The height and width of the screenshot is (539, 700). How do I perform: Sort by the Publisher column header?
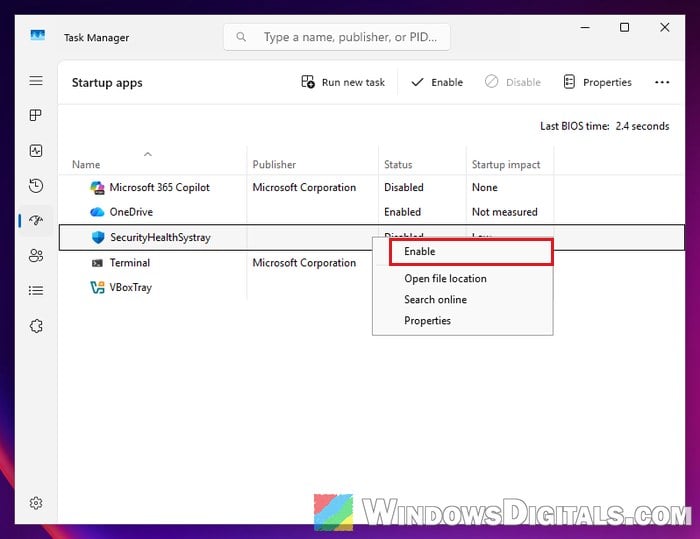(x=274, y=165)
